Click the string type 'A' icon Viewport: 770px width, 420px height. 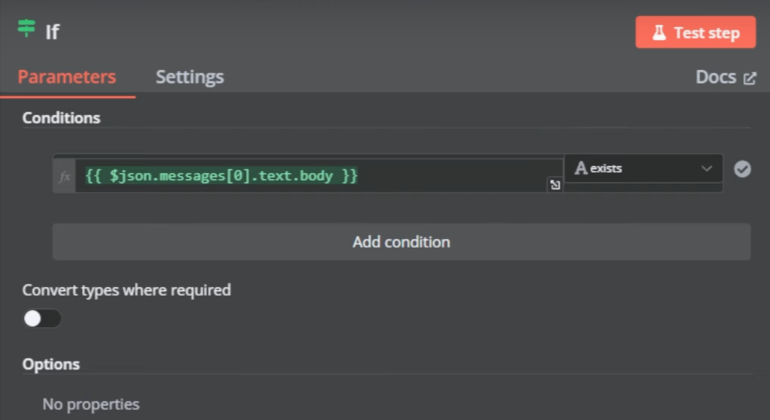(x=580, y=169)
